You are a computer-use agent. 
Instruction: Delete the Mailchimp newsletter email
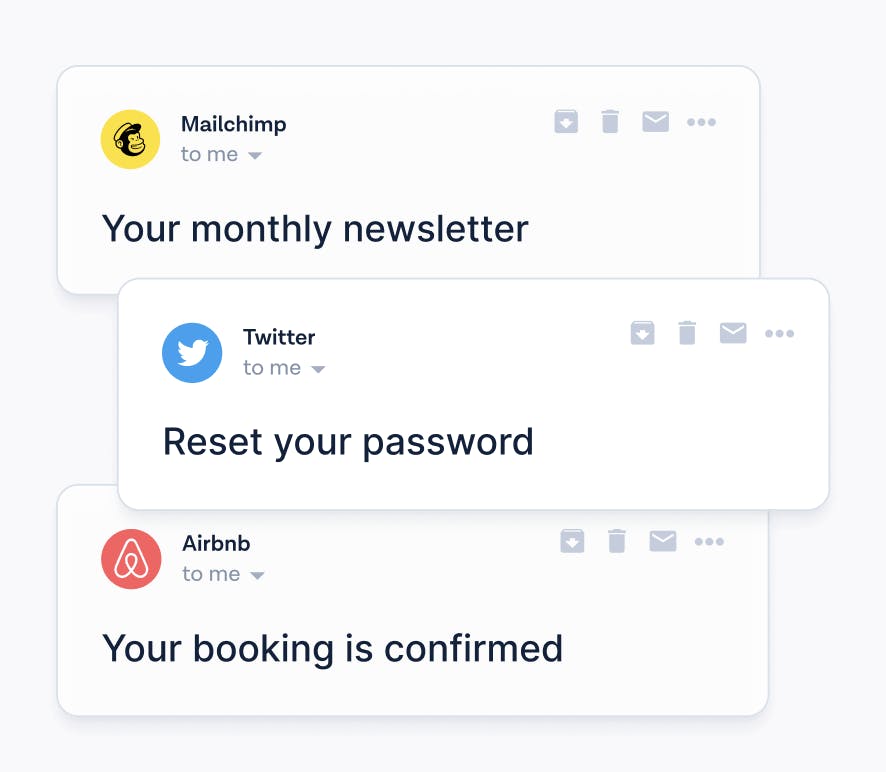[610, 122]
